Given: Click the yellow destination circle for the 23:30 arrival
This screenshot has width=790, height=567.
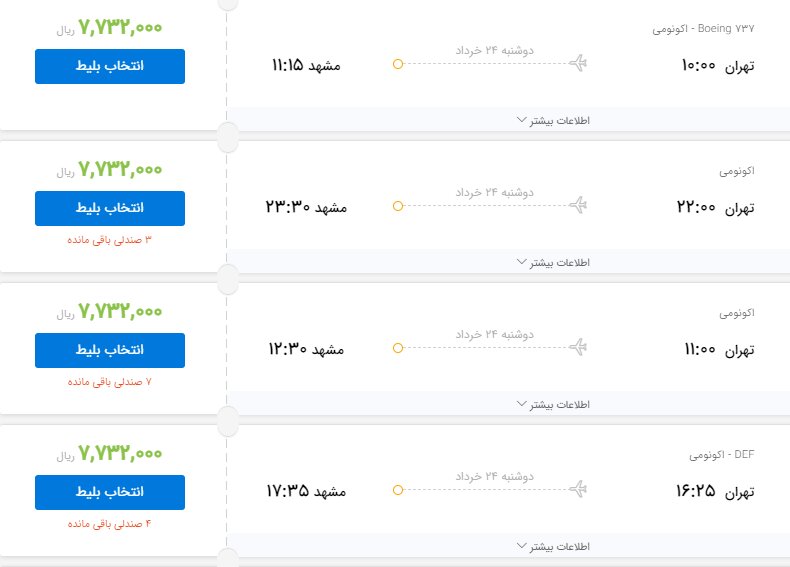Looking at the screenshot, I should click(x=398, y=206).
